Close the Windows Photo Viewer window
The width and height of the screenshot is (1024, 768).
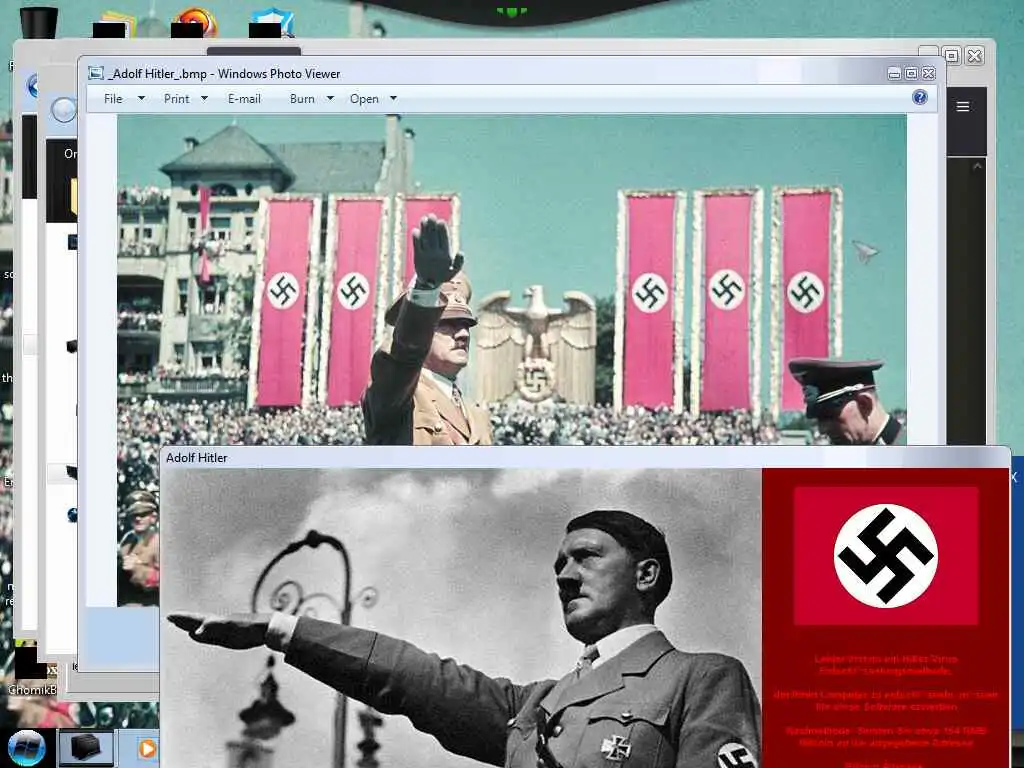pos(929,74)
